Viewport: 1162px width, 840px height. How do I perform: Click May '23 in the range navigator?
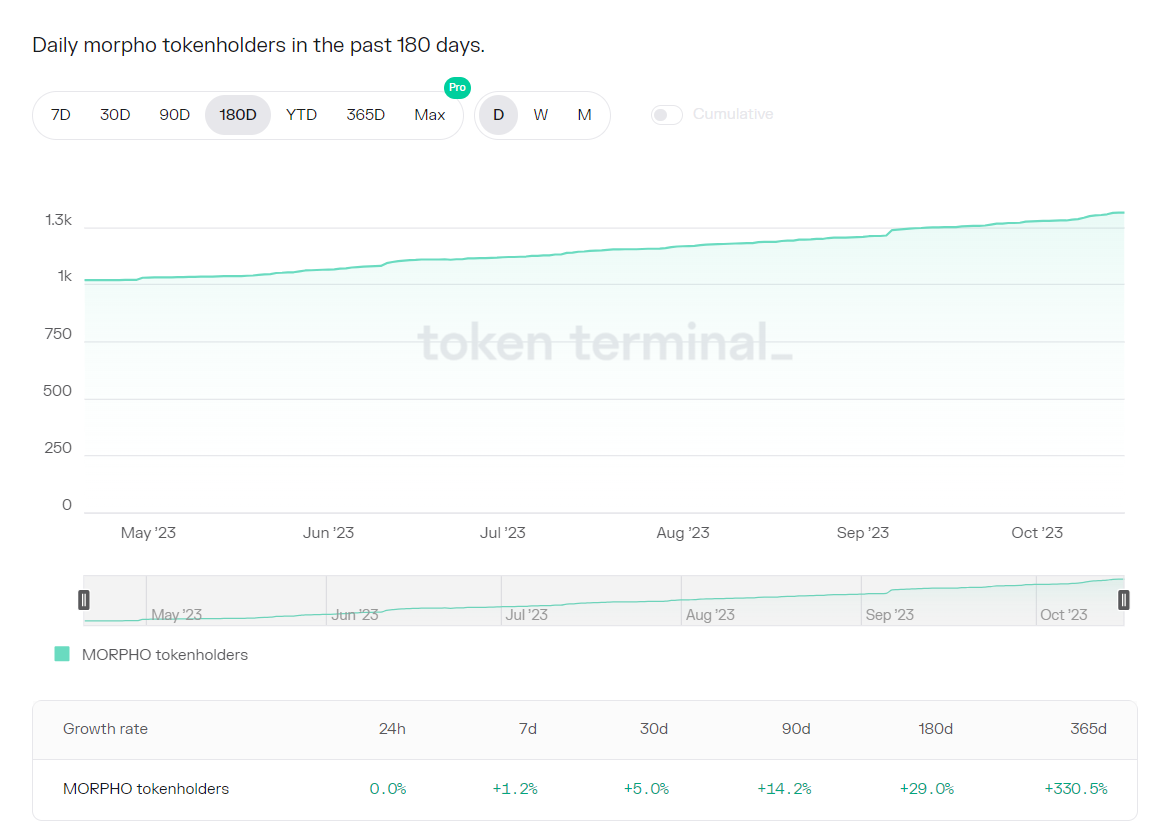click(176, 615)
